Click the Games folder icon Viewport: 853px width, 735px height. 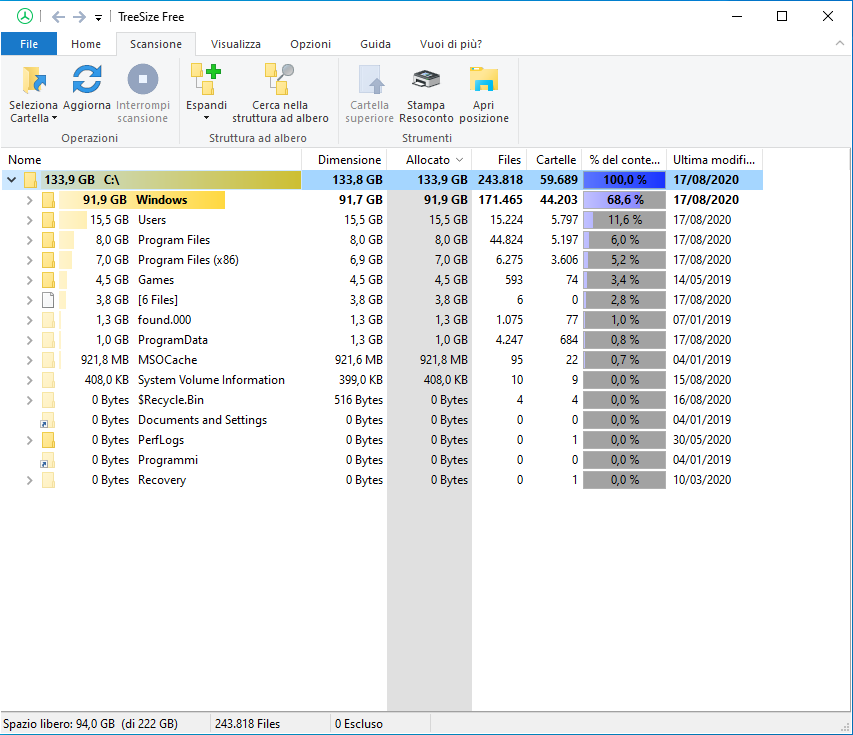tap(48, 280)
